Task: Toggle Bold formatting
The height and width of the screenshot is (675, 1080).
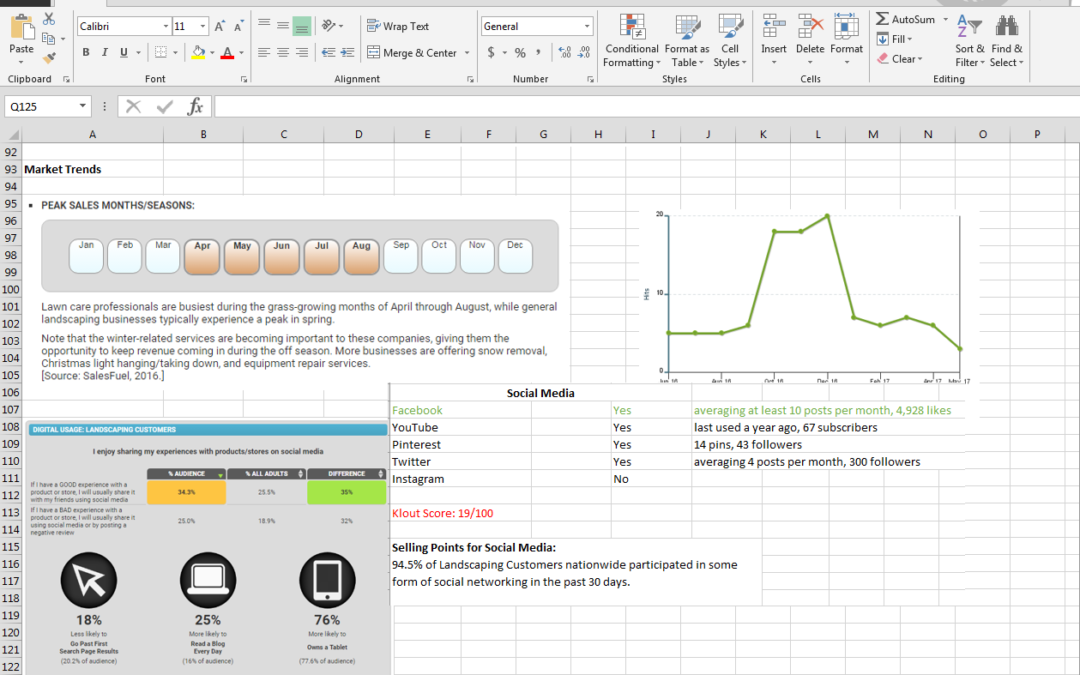Action: [86, 53]
